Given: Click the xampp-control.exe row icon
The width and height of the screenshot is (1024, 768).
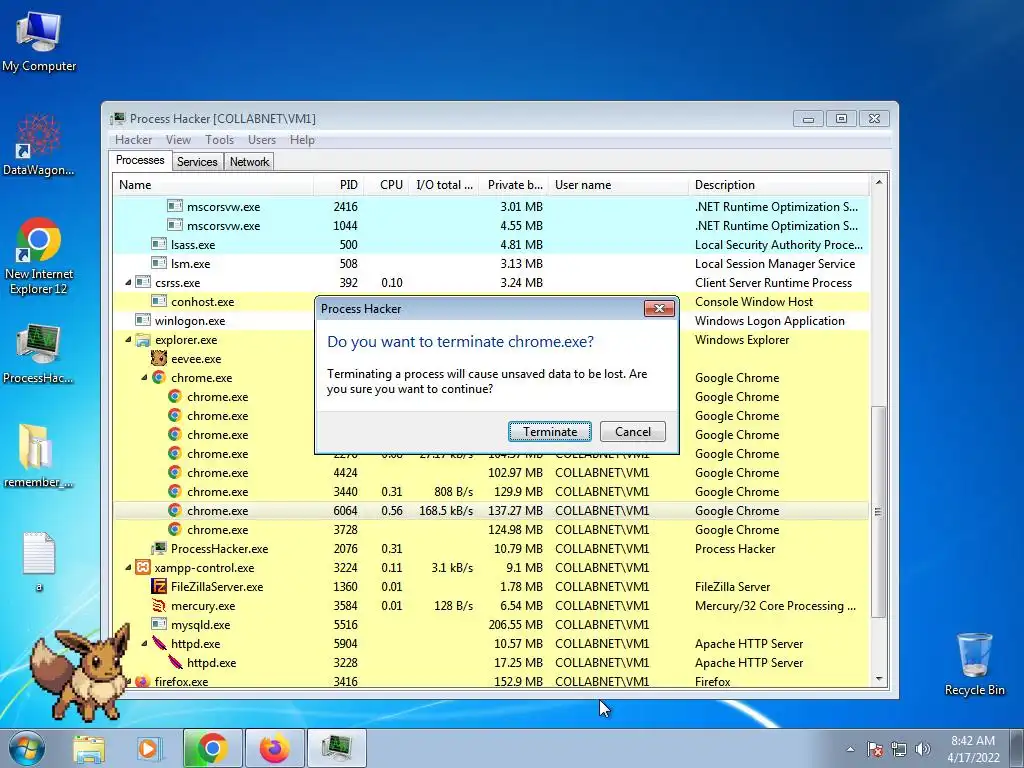Looking at the screenshot, I should pos(143,568).
